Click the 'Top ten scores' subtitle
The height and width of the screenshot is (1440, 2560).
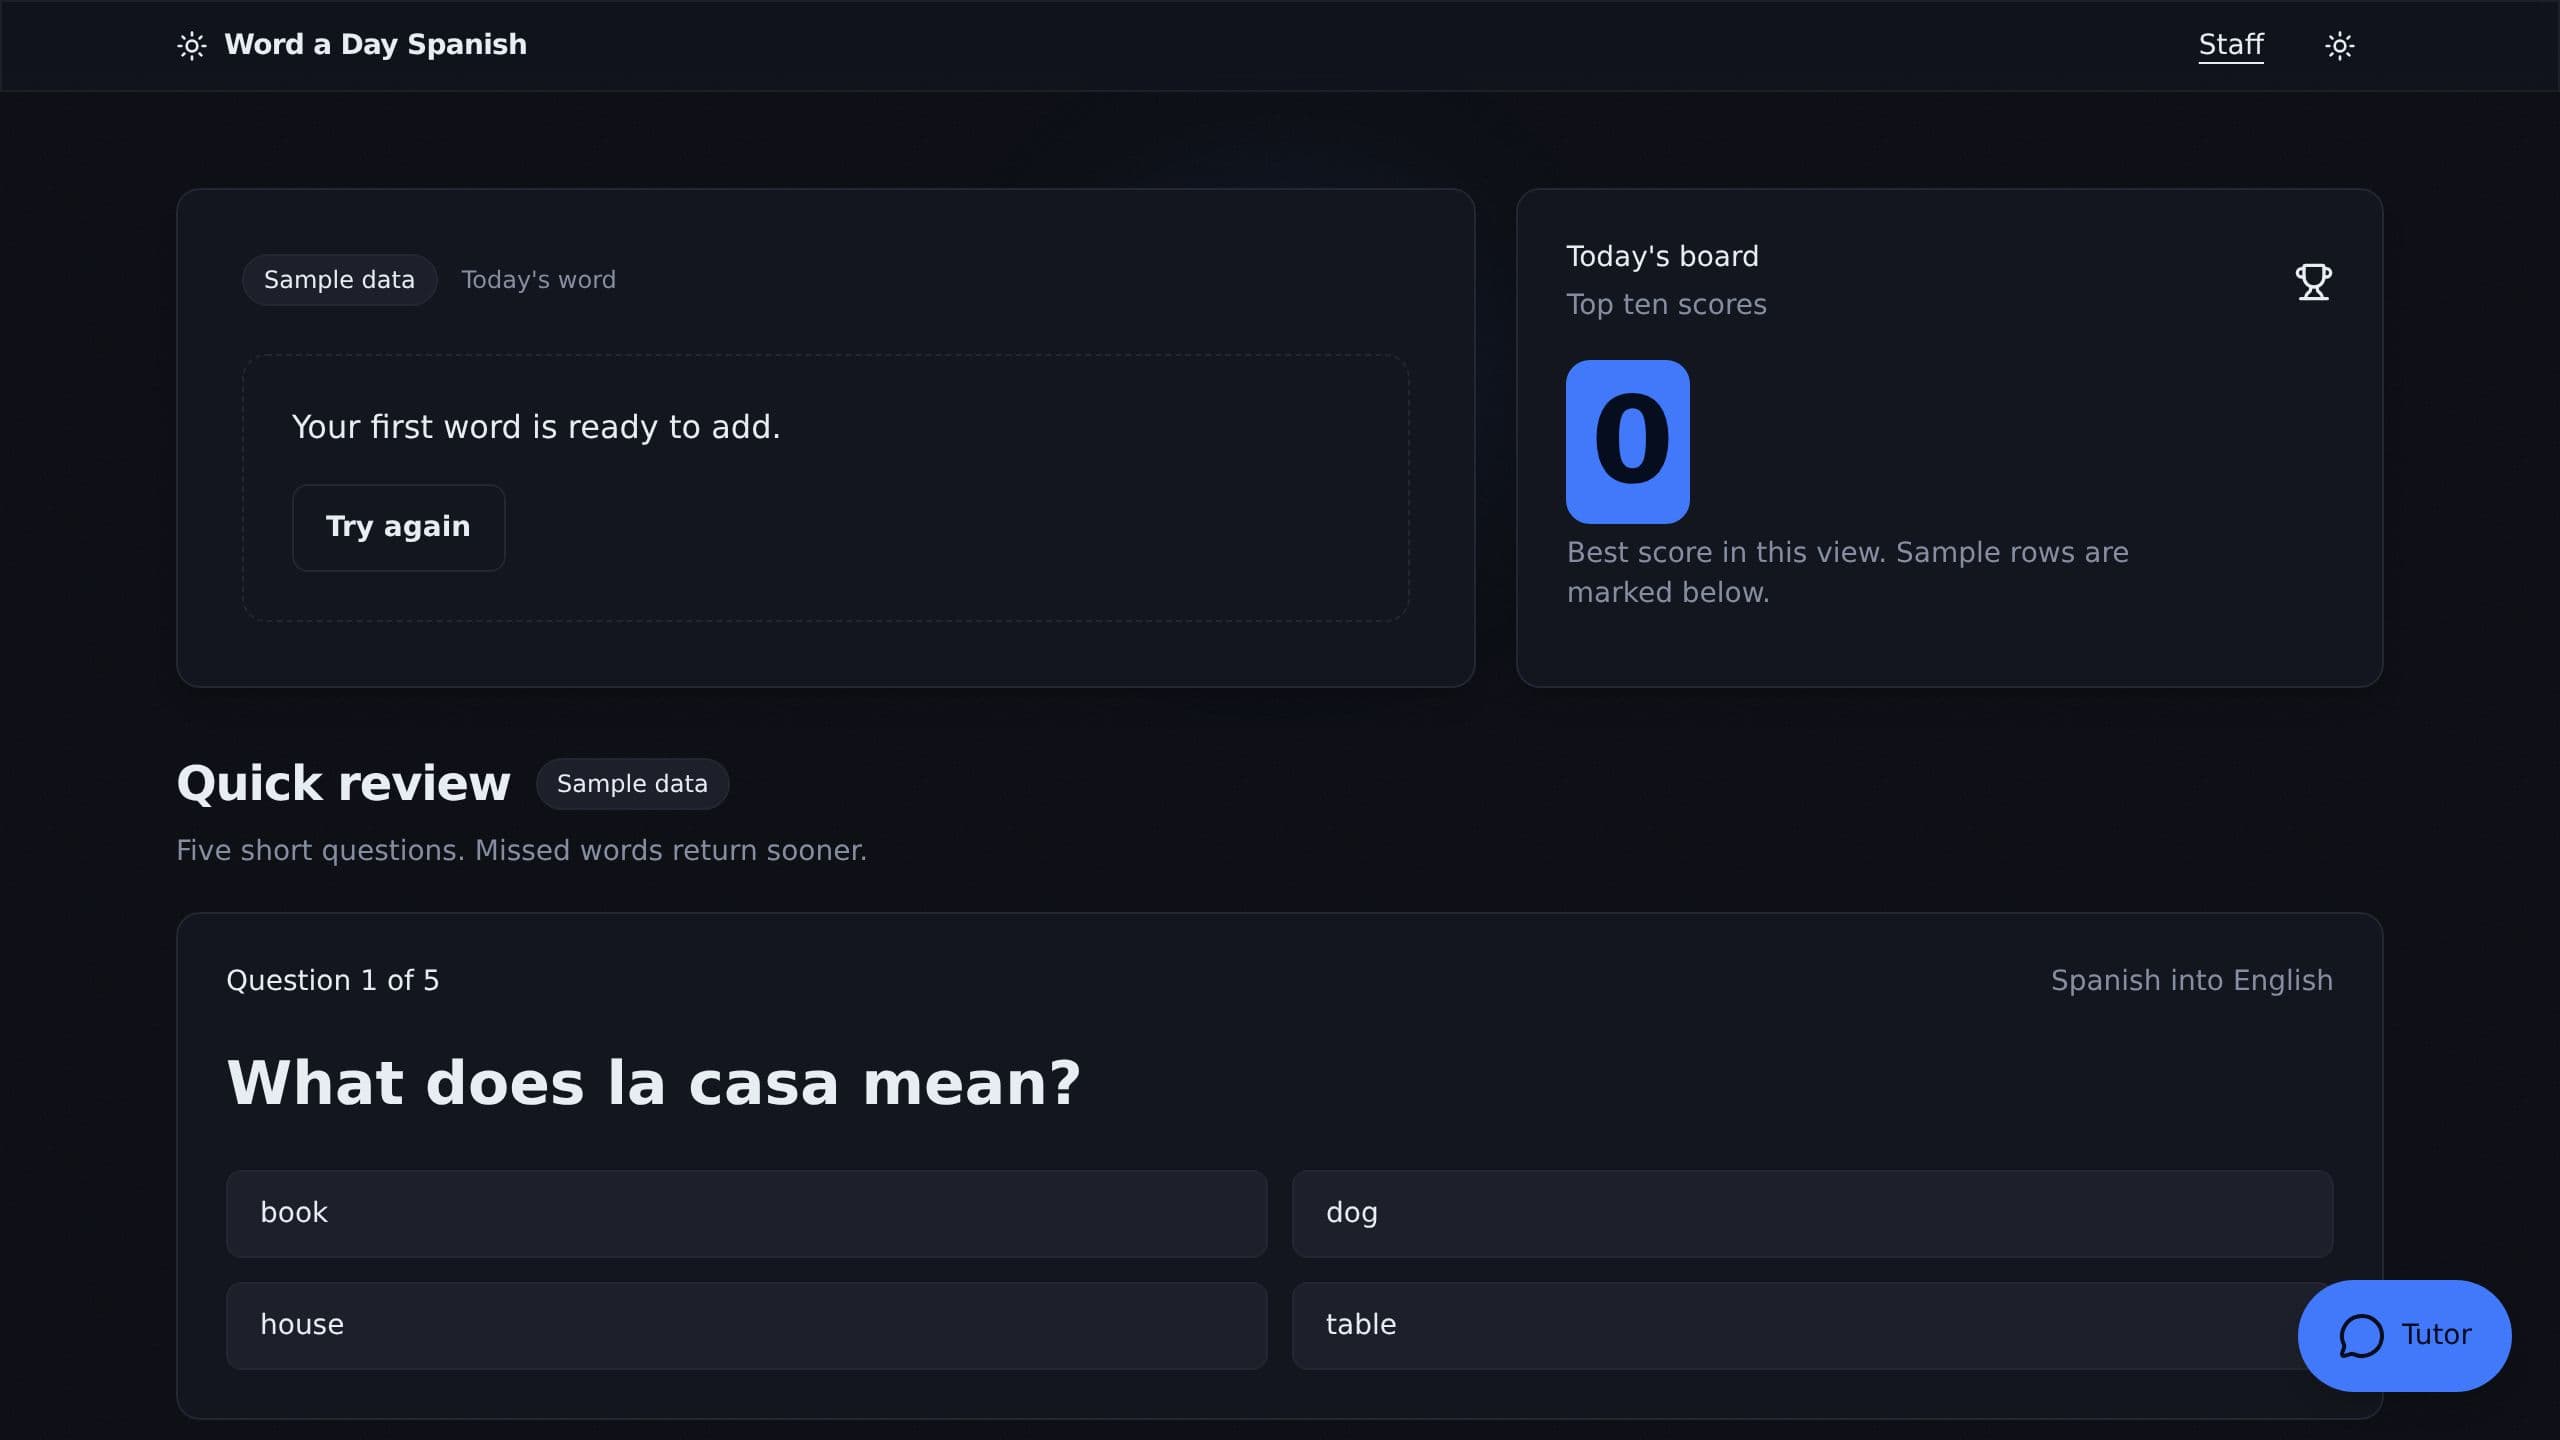pos(1666,305)
